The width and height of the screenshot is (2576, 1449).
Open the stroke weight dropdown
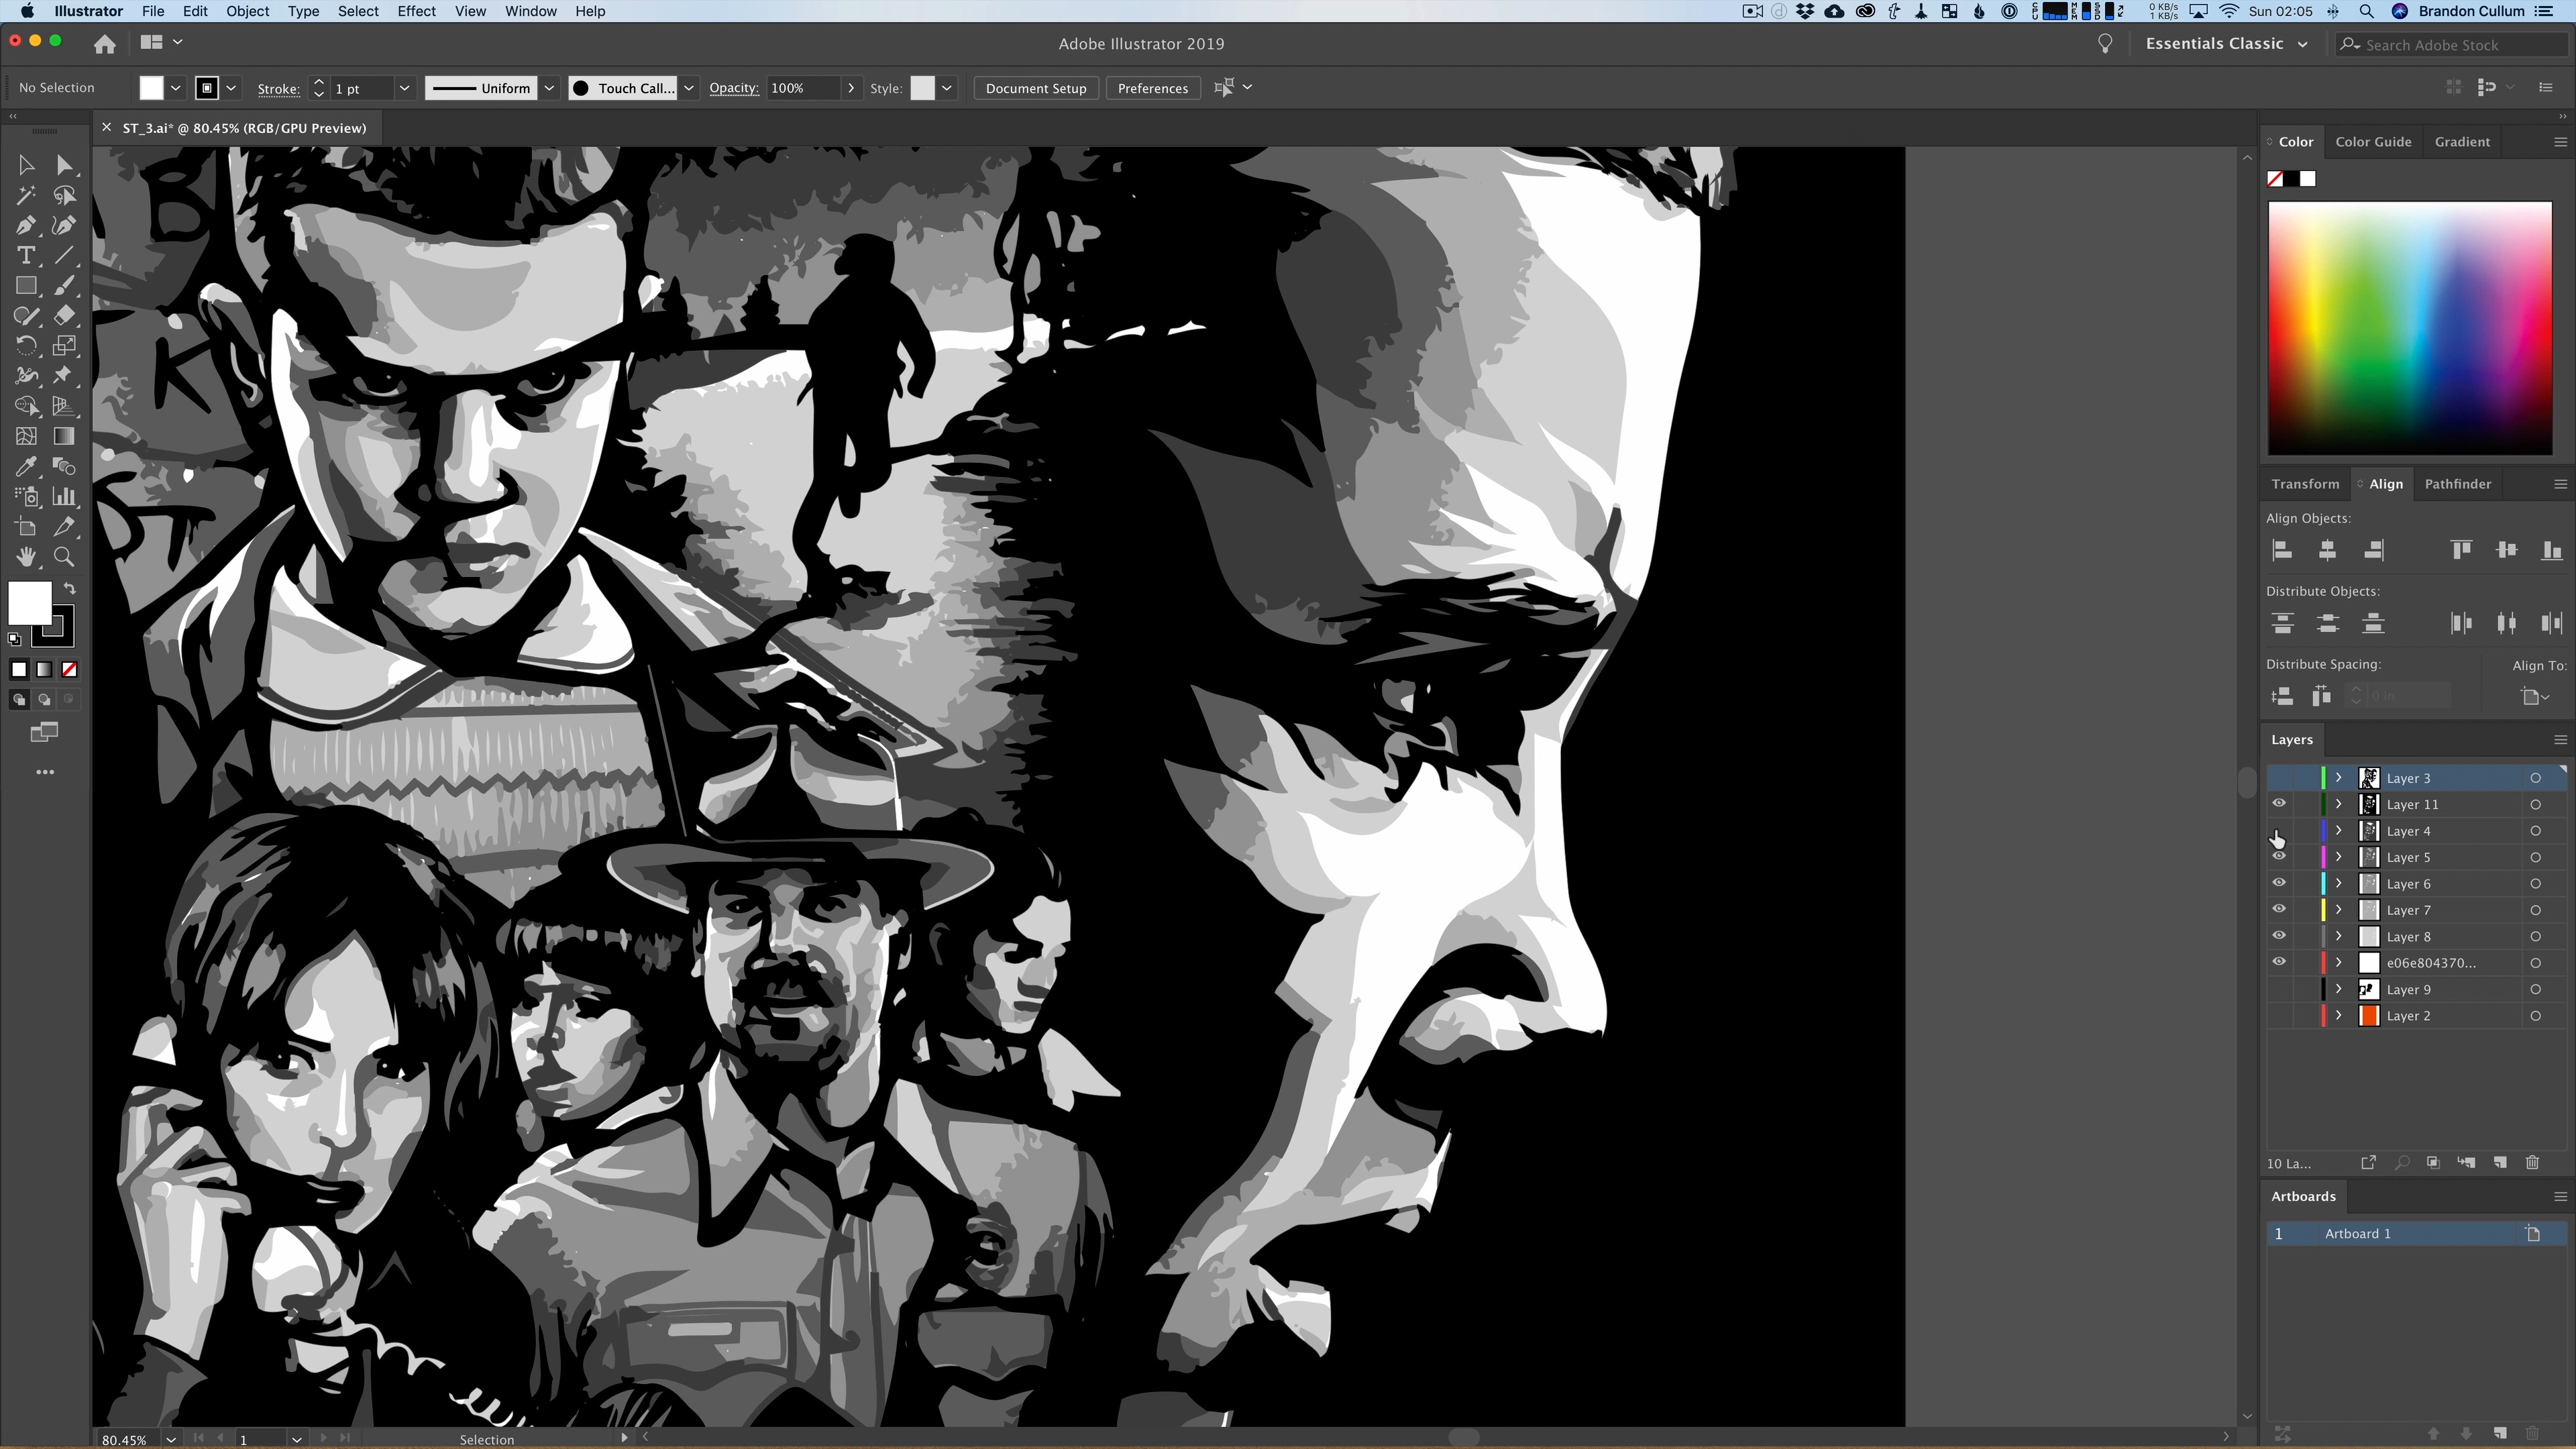click(x=404, y=88)
